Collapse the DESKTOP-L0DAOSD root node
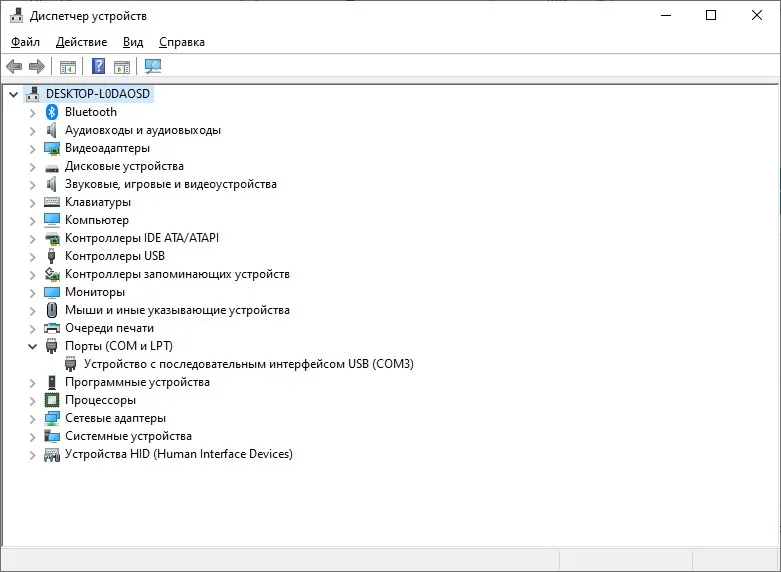This screenshot has height=572, width=781. click(x=13, y=94)
